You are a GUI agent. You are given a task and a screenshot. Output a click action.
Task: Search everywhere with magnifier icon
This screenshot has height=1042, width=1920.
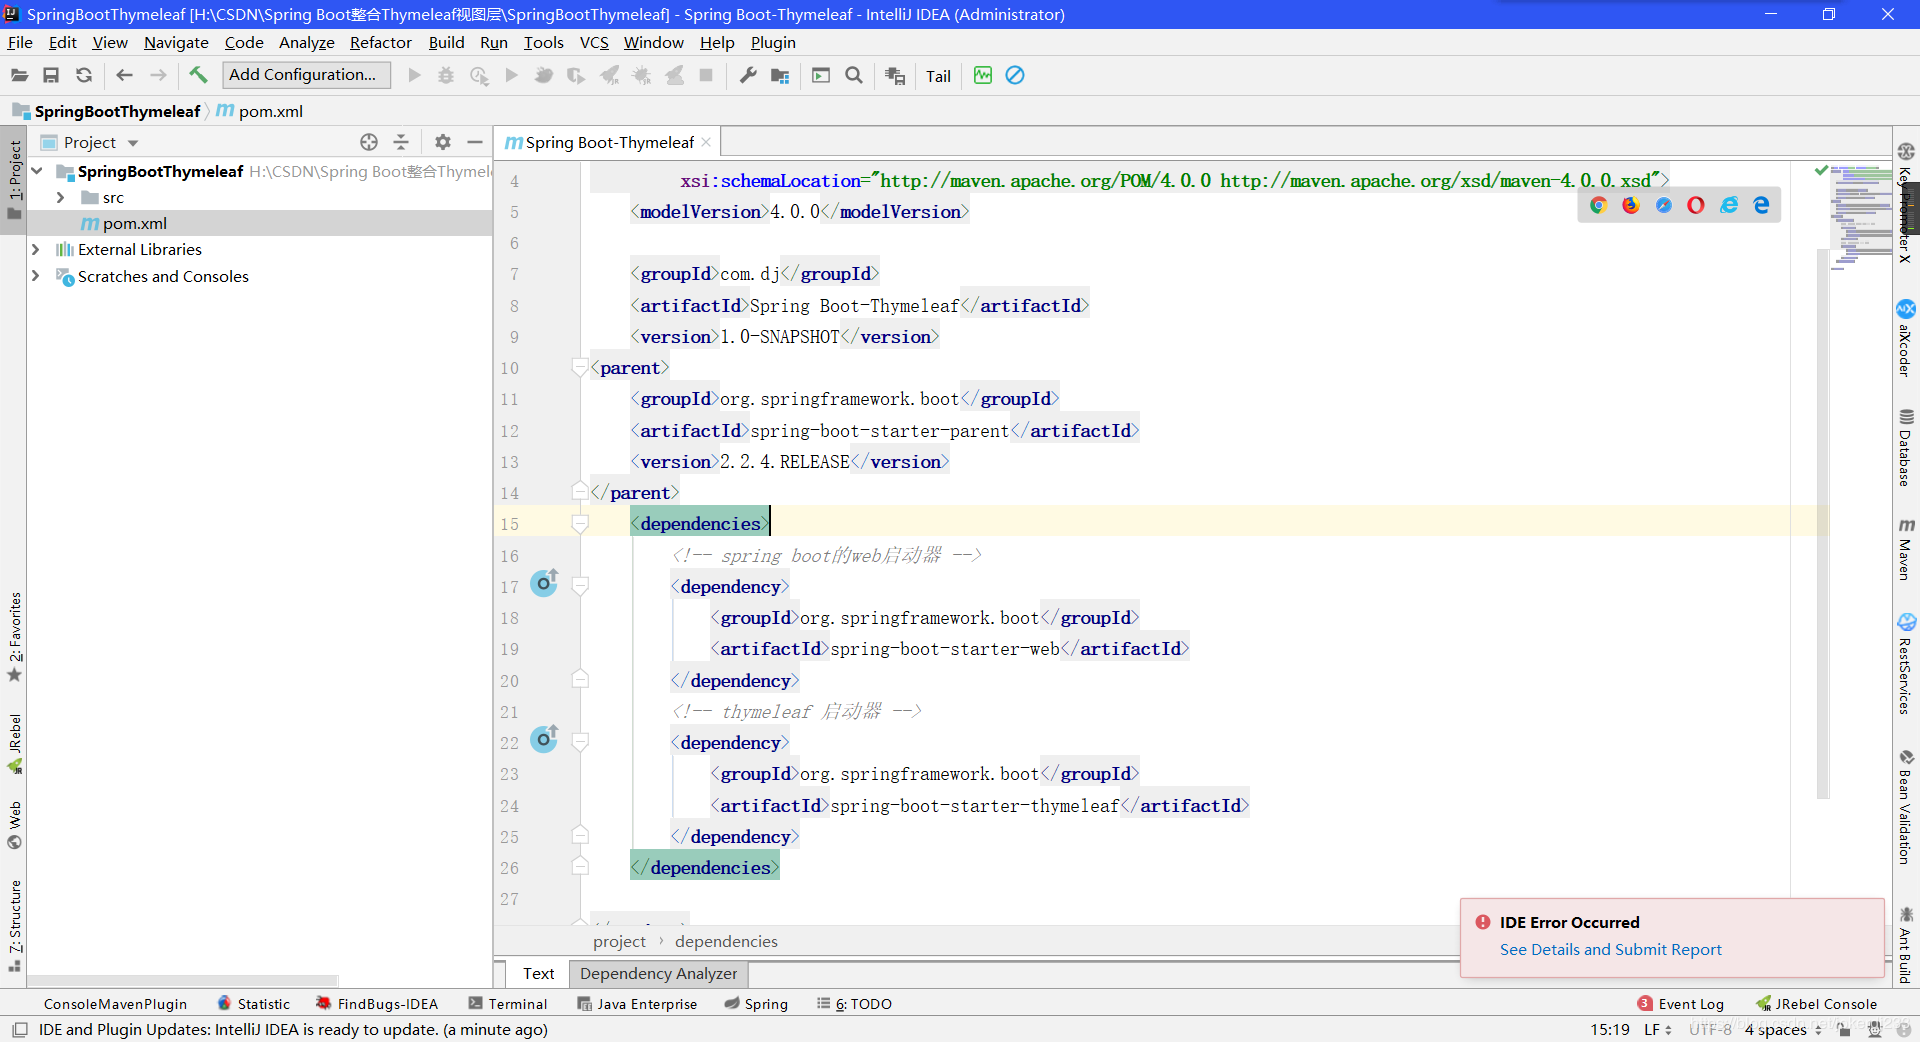coord(854,75)
